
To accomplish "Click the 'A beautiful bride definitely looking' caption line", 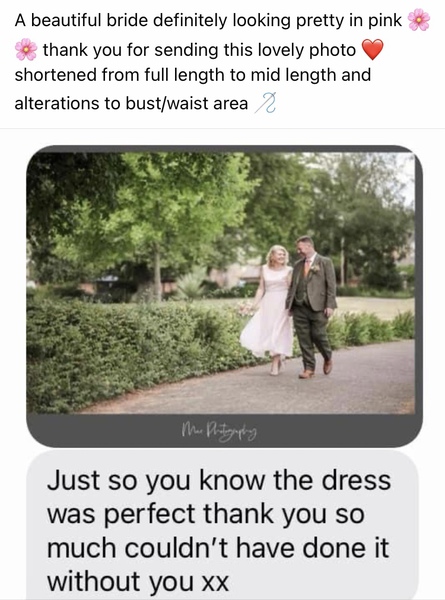I will [x=208, y=20].
